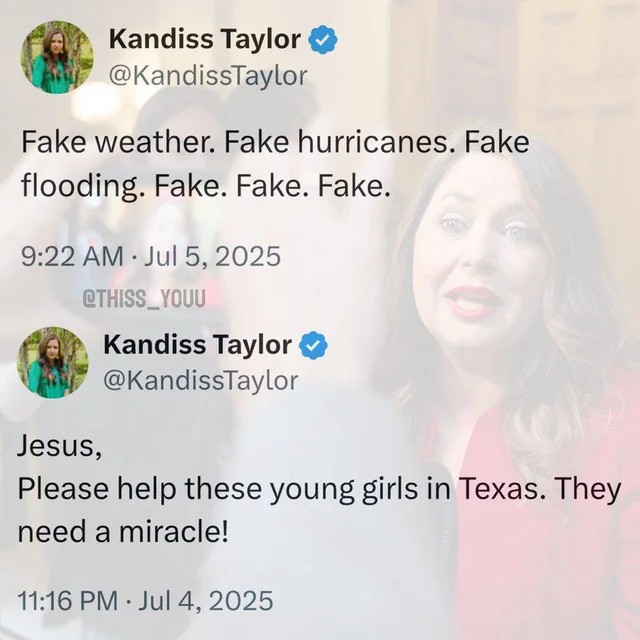Image resolution: width=640 pixels, height=640 pixels.
Task: Click the 9:22 AM · Jul 5, 2025 timestamp
Action: tap(151, 257)
